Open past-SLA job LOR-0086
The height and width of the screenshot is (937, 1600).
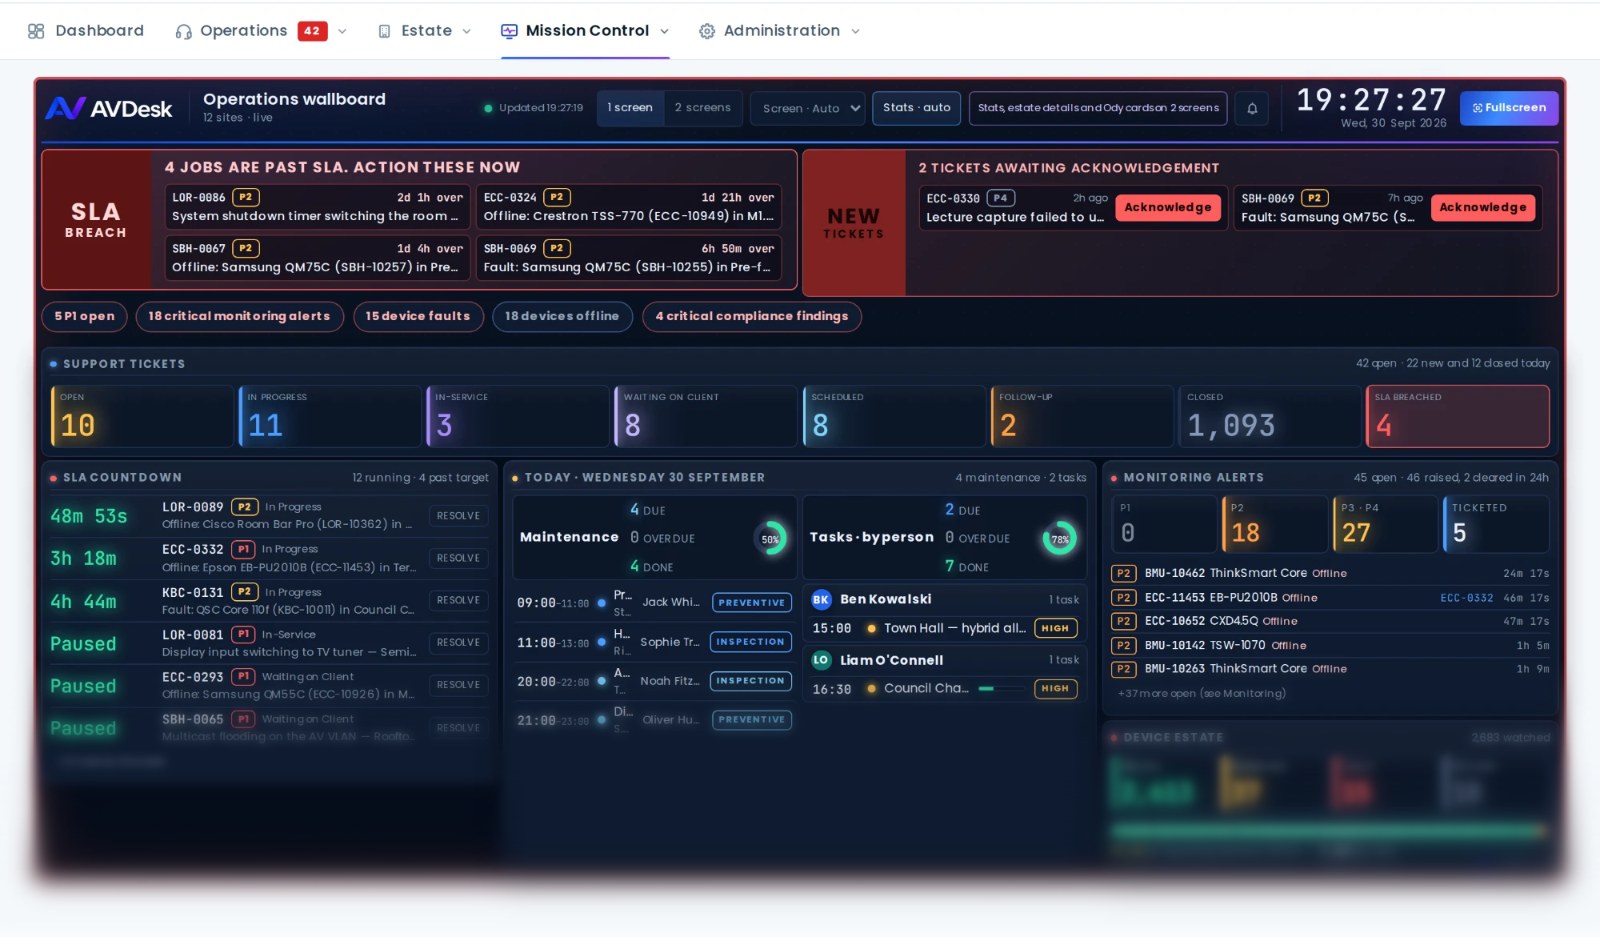pyautogui.click(x=317, y=207)
